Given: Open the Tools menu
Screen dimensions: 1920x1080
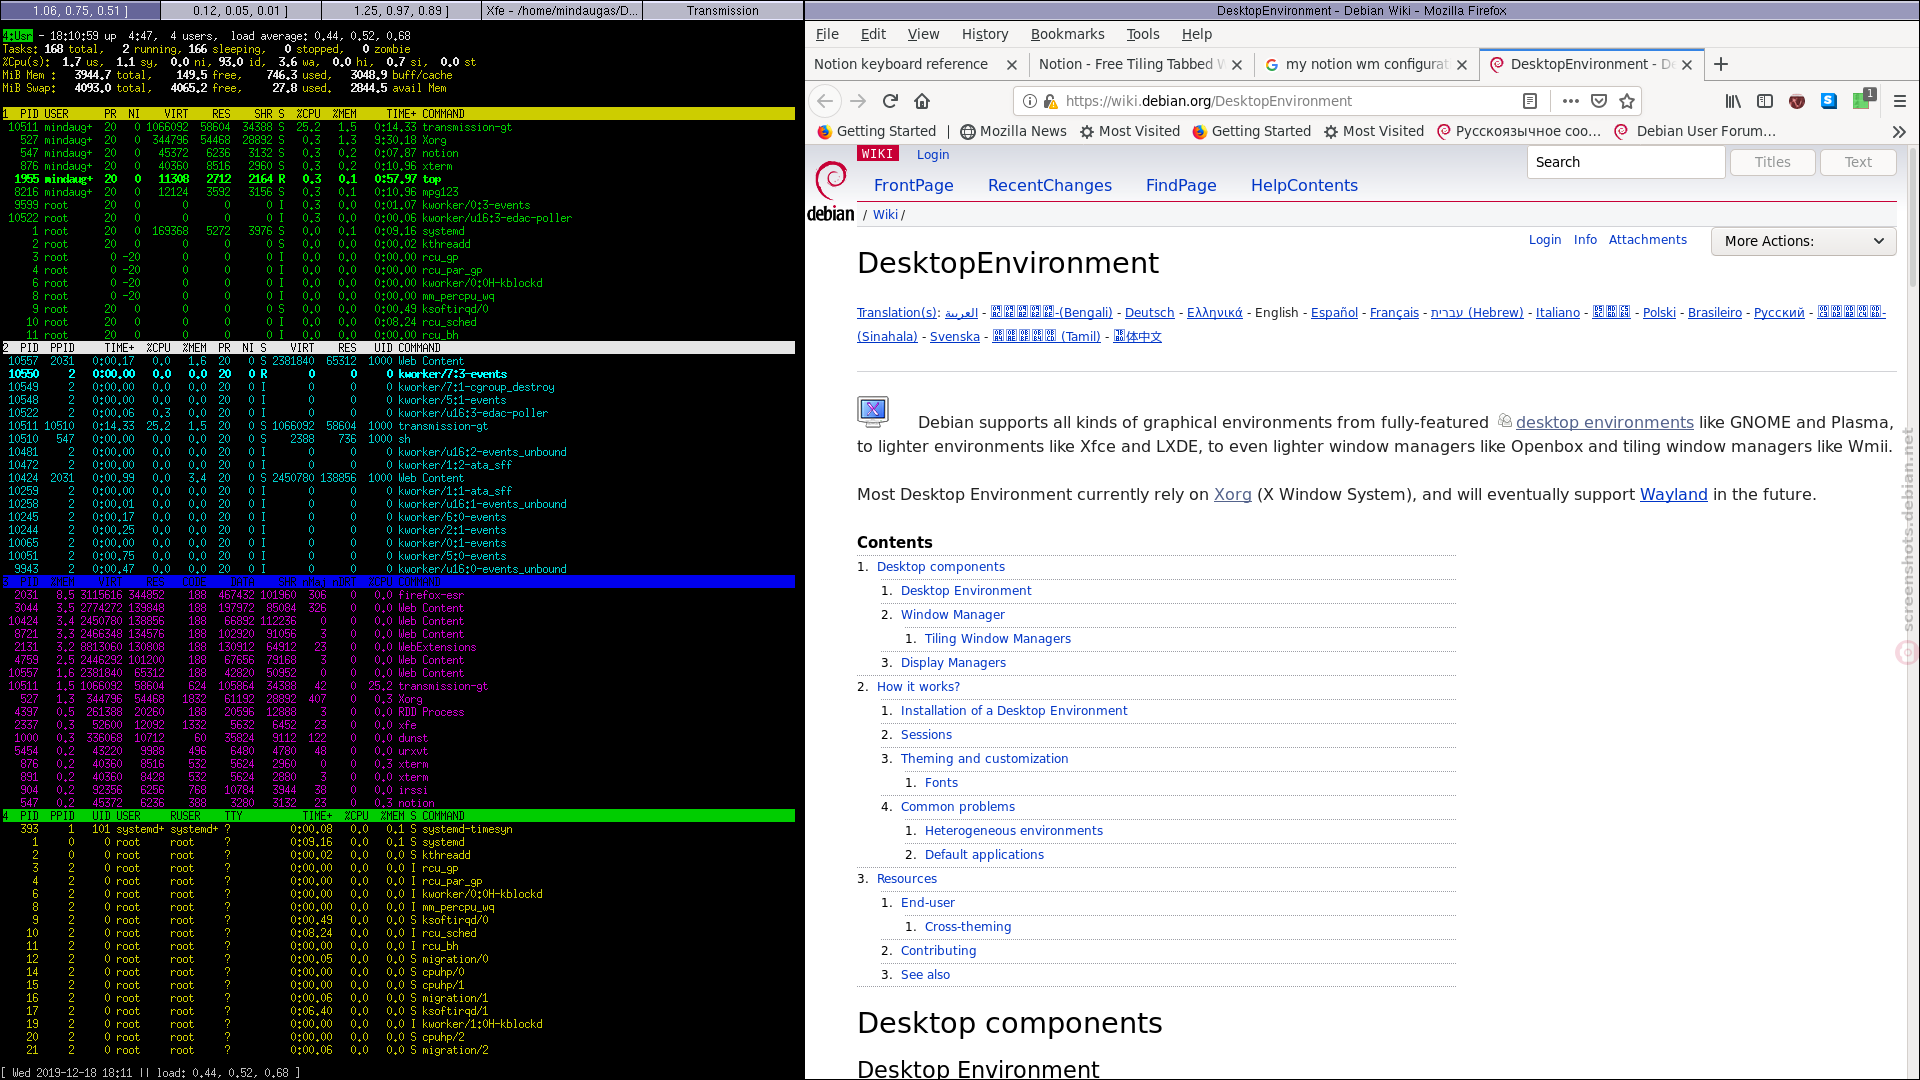Looking at the screenshot, I should click(x=1143, y=34).
